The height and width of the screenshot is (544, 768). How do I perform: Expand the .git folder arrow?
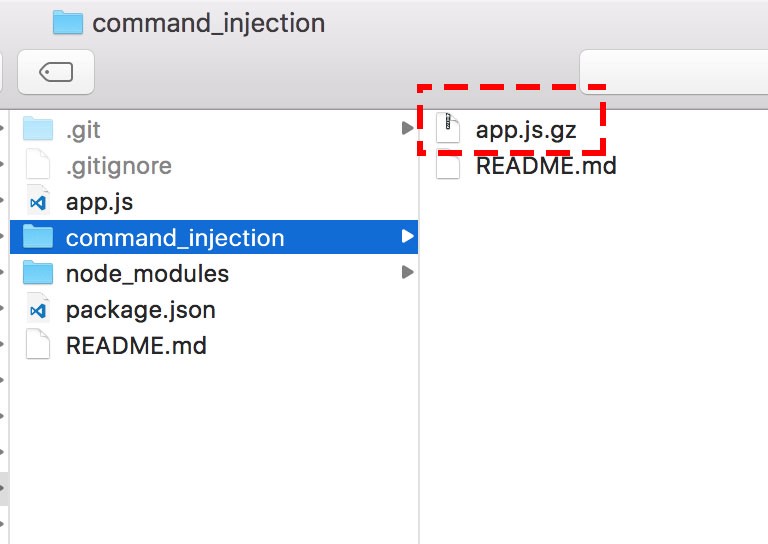[407, 129]
